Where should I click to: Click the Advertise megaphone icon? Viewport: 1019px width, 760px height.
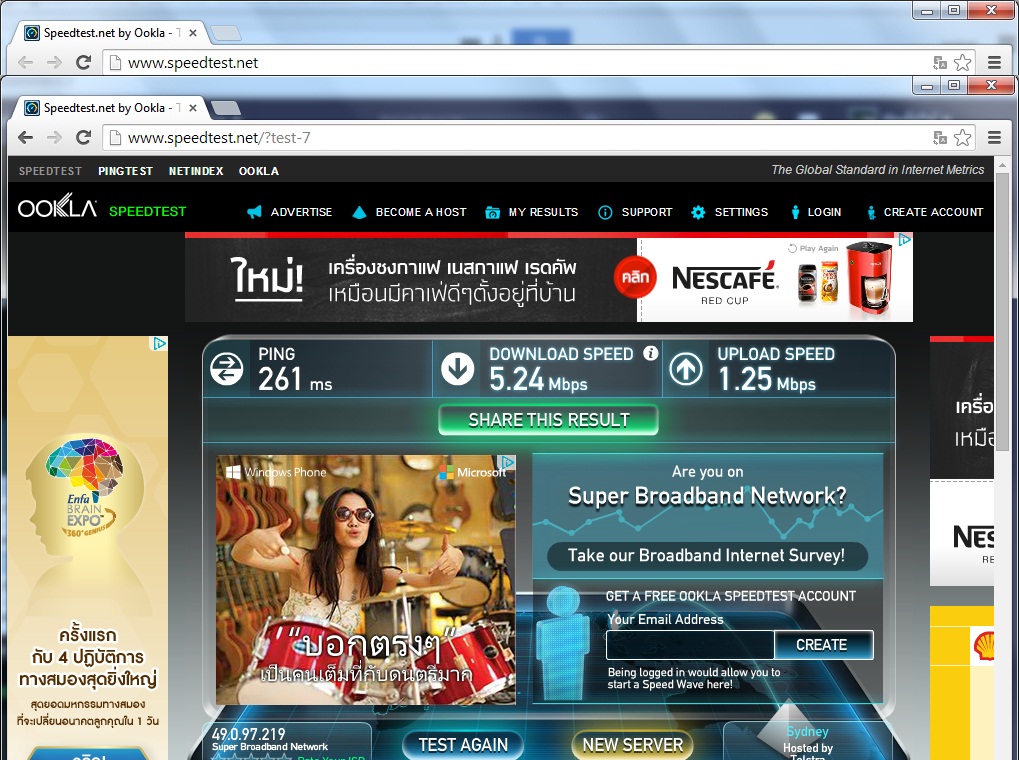point(254,212)
